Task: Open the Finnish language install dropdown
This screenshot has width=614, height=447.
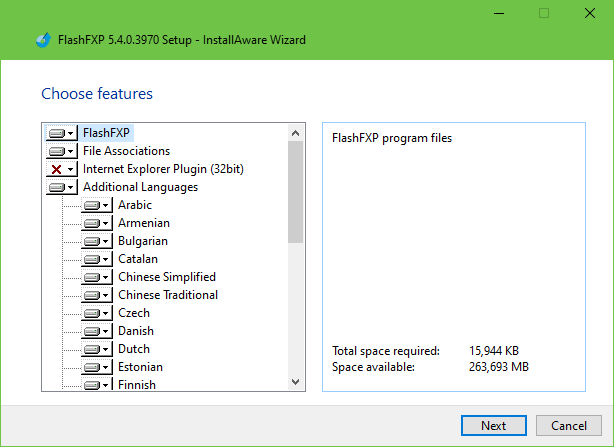Action: tap(97, 384)
